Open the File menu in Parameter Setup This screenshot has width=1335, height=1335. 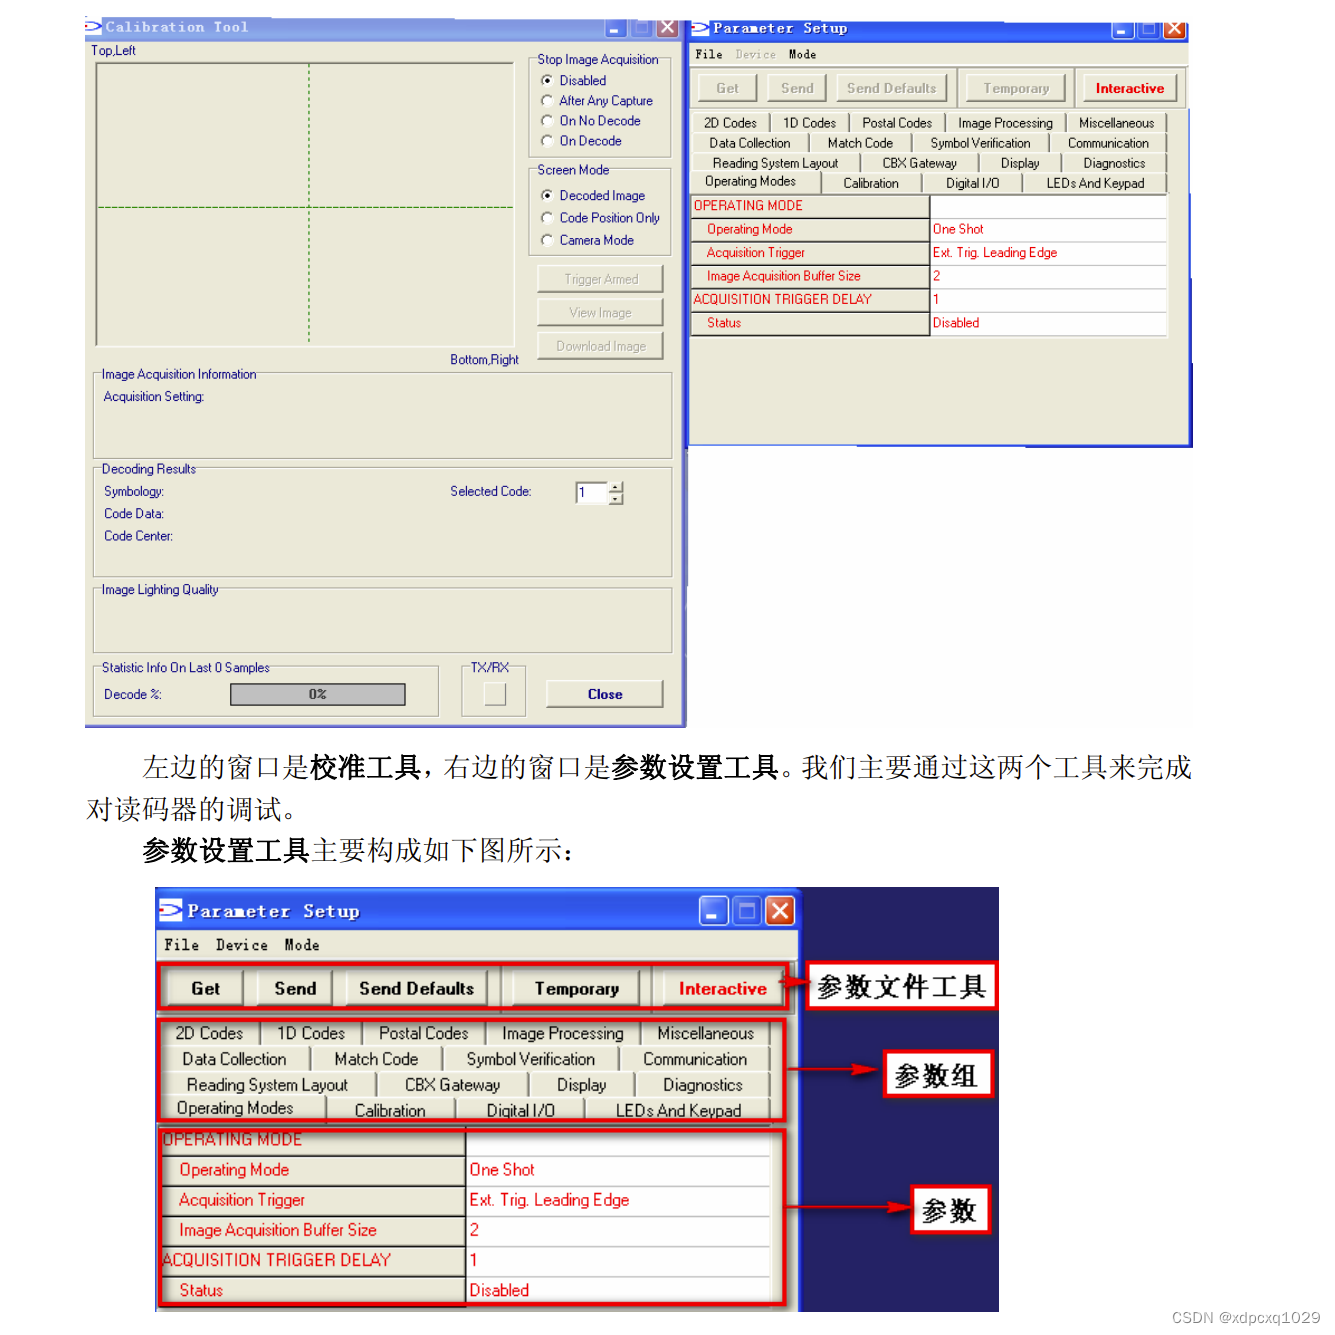(708, 54)
